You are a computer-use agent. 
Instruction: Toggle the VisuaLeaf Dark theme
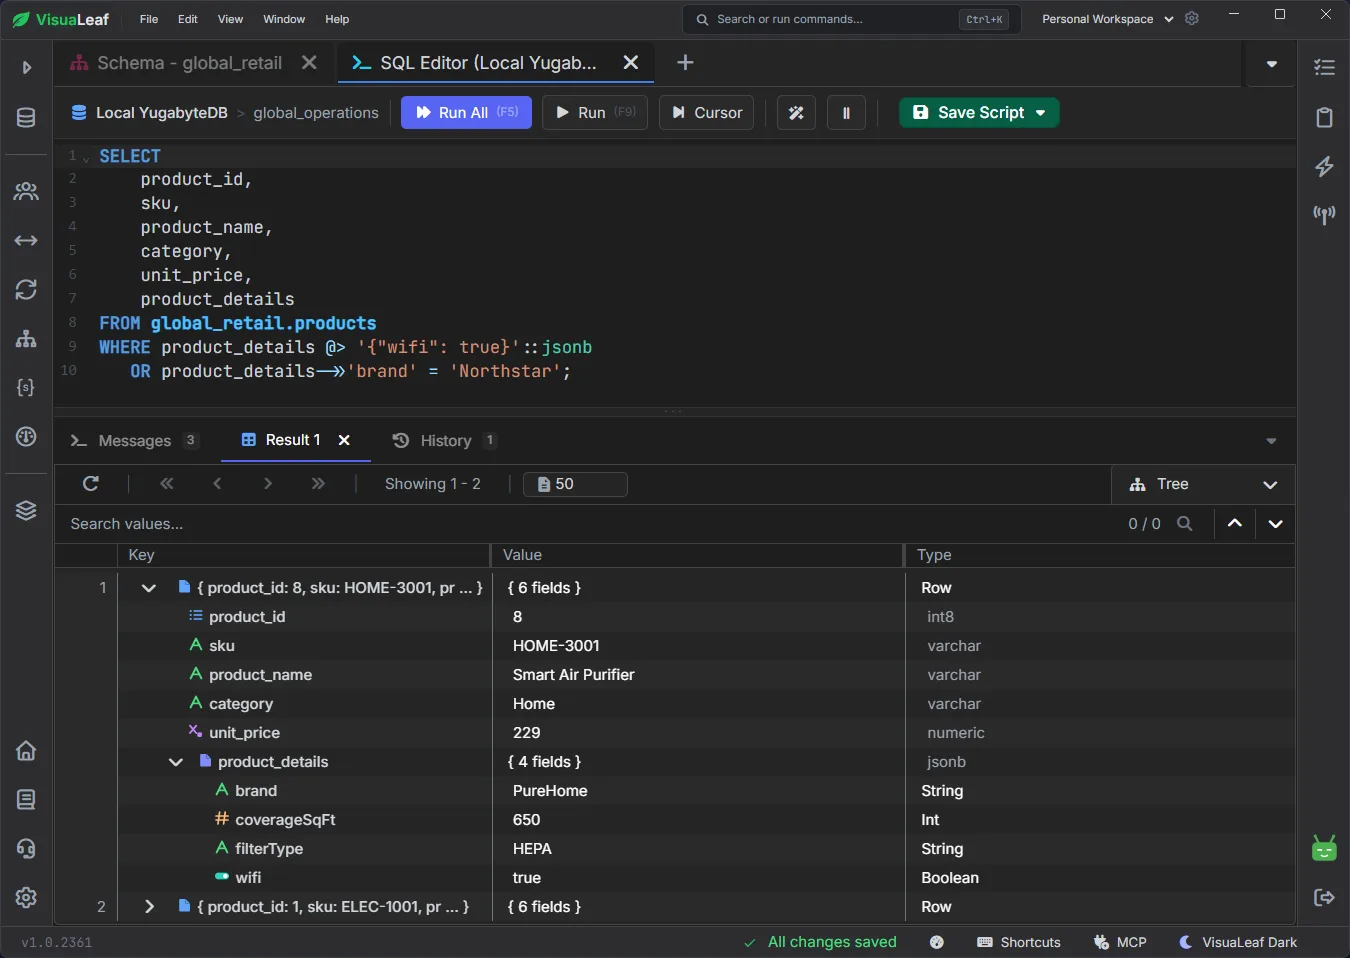pyautogui.click(x=1238, y=942)
